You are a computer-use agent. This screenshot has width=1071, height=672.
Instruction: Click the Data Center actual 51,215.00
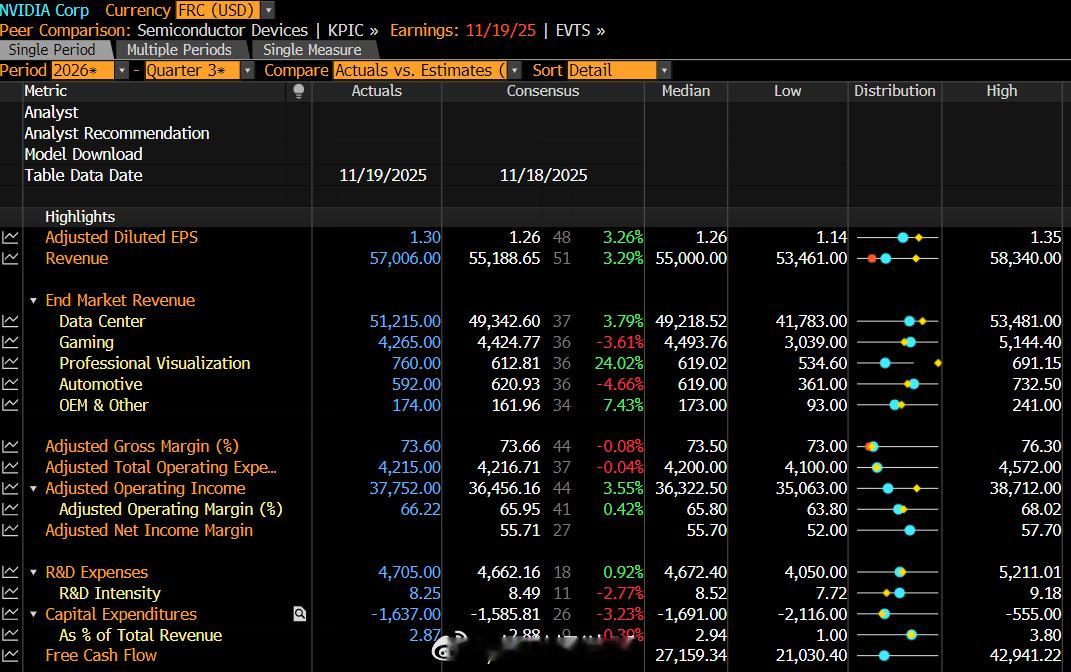coord(405,321)
